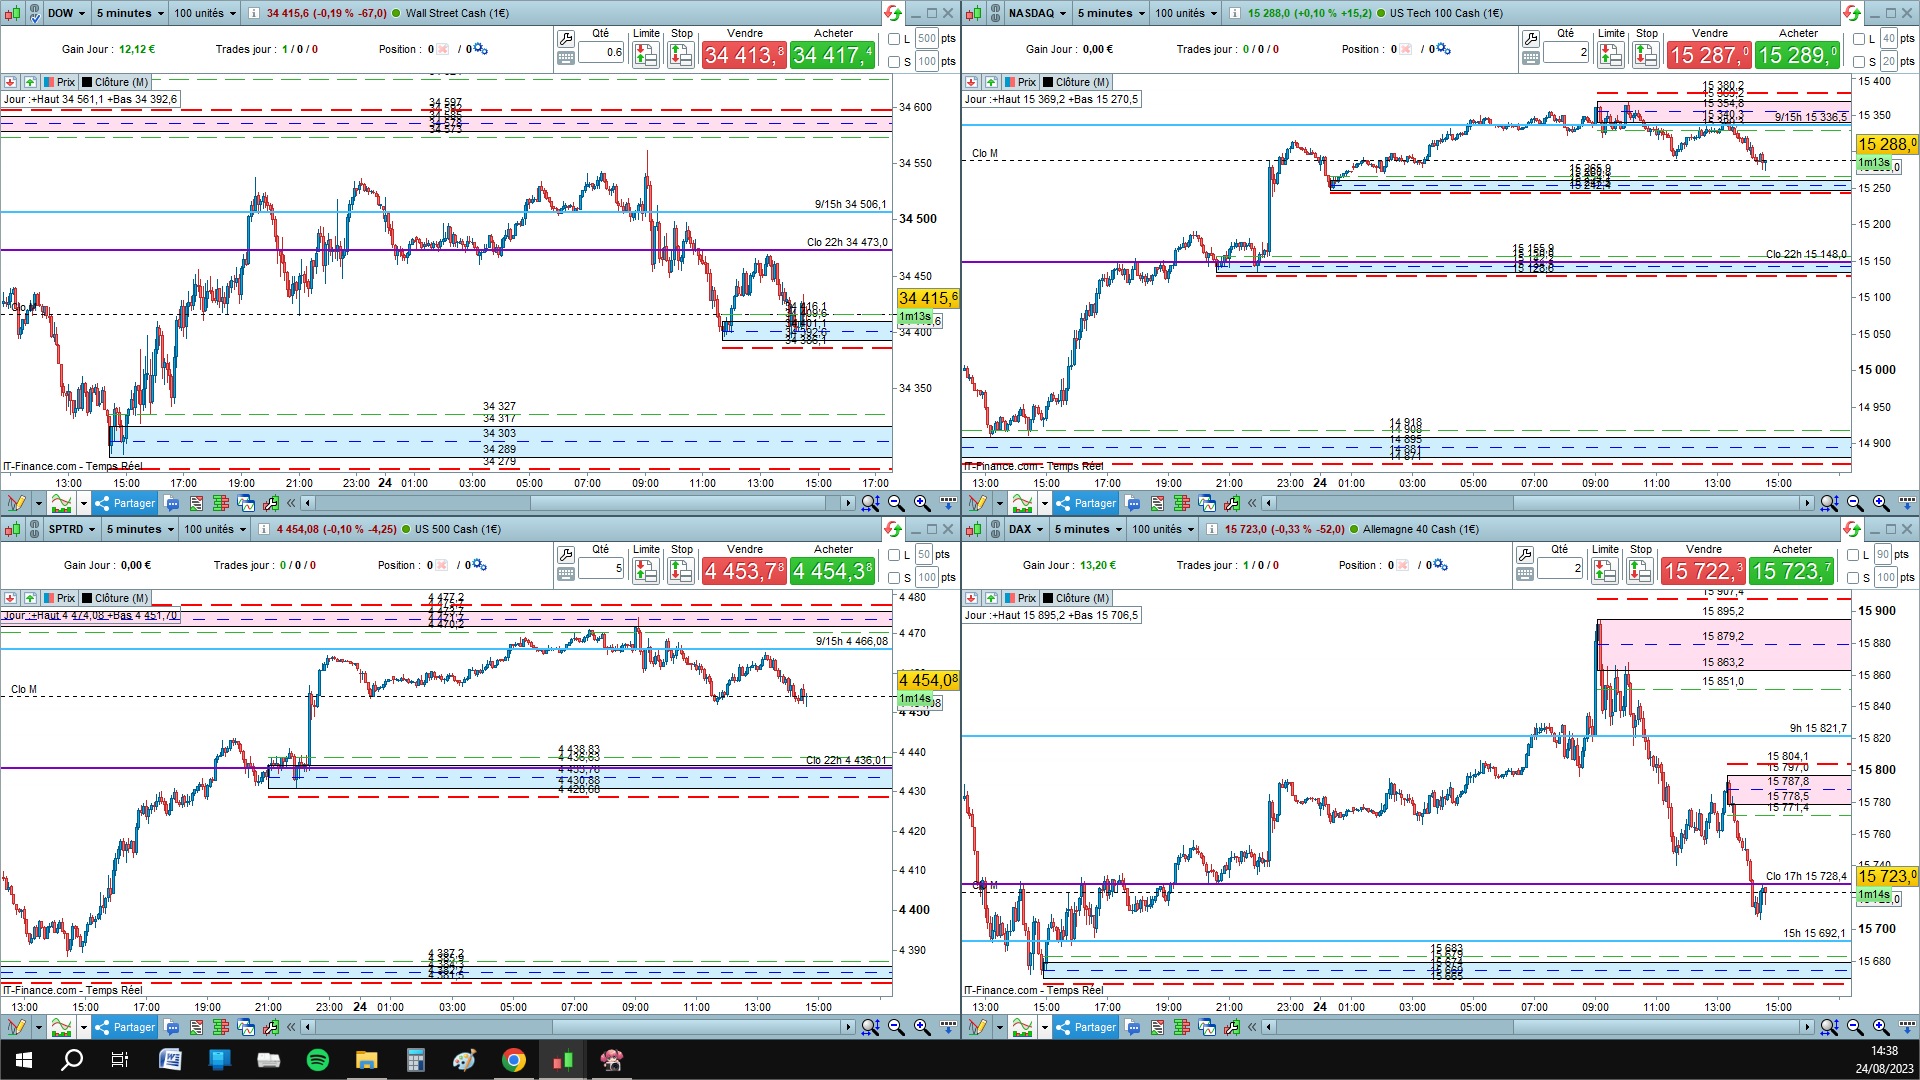Click the instrument info icon on NASDAQ header
1920x1080 pixels.
[1235, 13]
